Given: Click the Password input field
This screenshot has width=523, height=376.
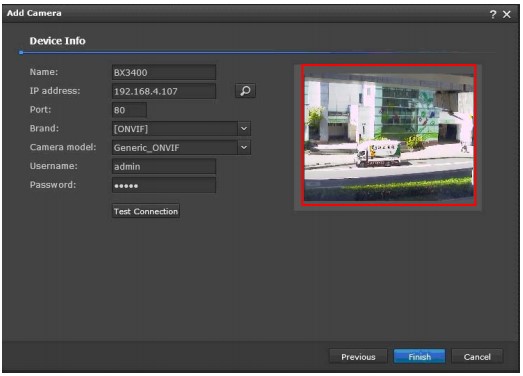Looking at the screenshot, I should point(164,185).
